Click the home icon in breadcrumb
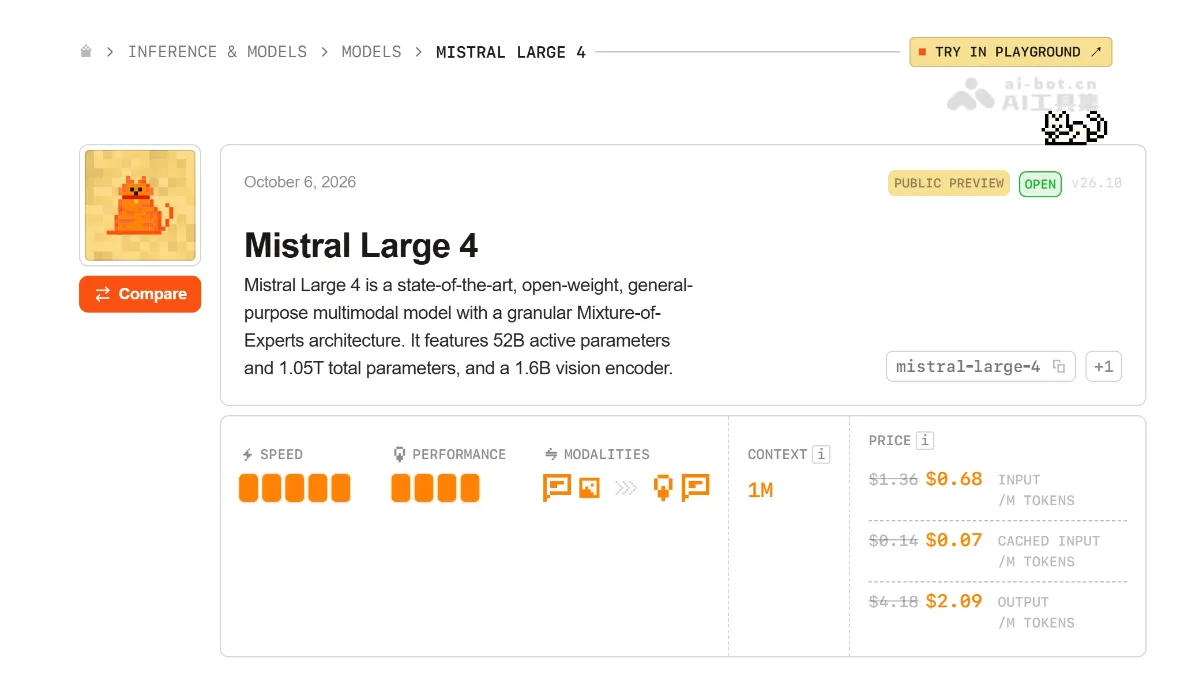The height and width of the screenshot is (675, 1200). pos(86,51)
